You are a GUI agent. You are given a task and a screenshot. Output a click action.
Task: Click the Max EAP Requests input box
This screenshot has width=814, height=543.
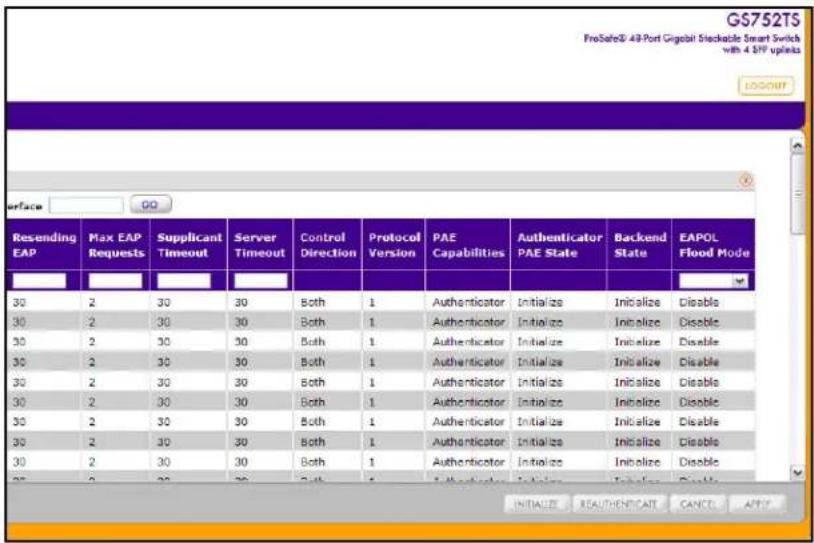115,281
